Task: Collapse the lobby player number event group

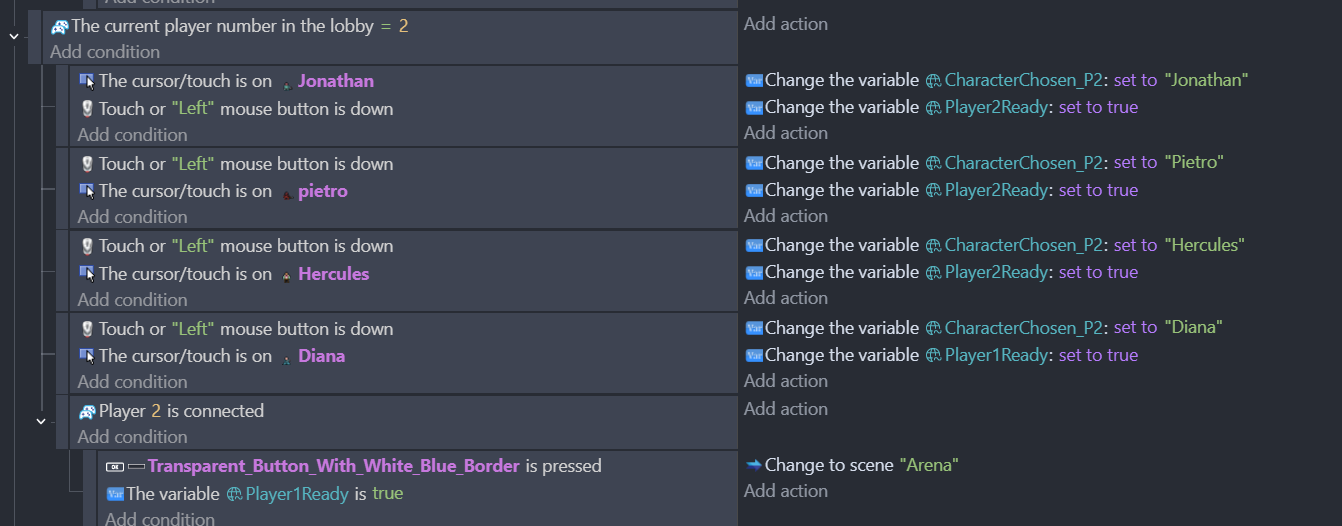Action: [14, 36]
